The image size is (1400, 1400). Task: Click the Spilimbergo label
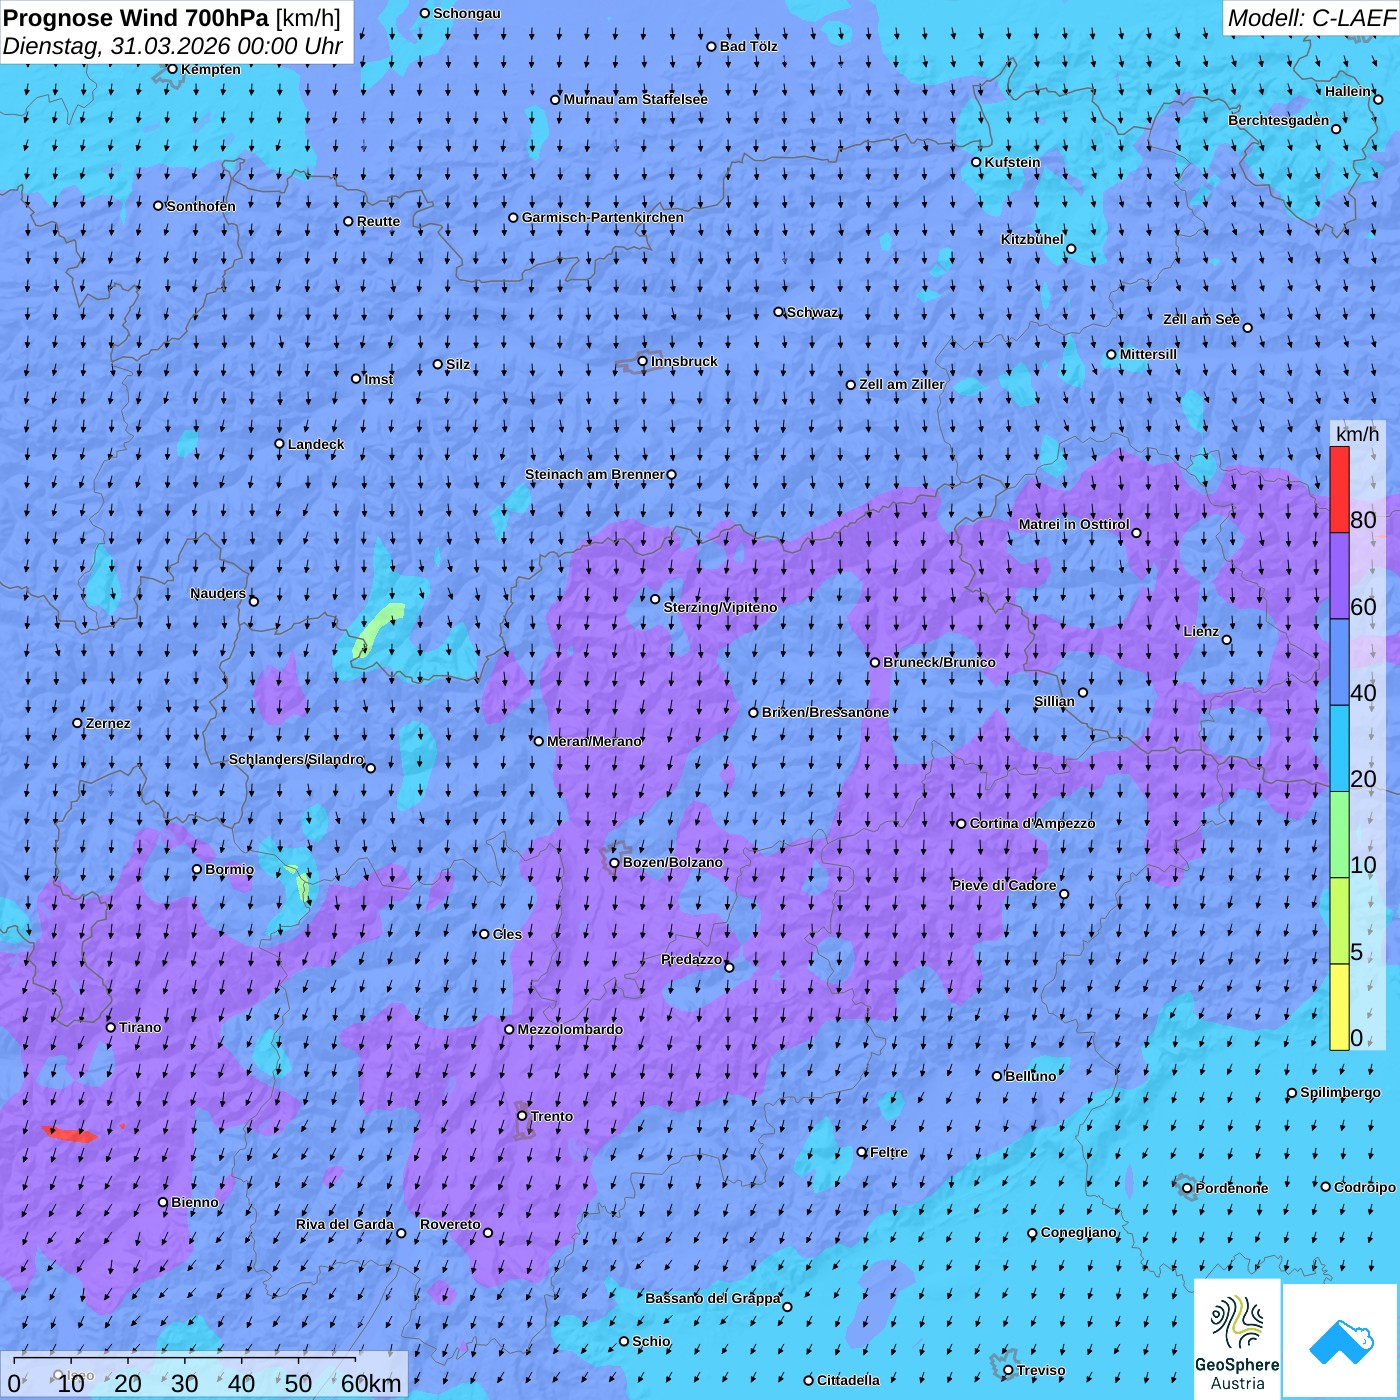[1340, 1092]
